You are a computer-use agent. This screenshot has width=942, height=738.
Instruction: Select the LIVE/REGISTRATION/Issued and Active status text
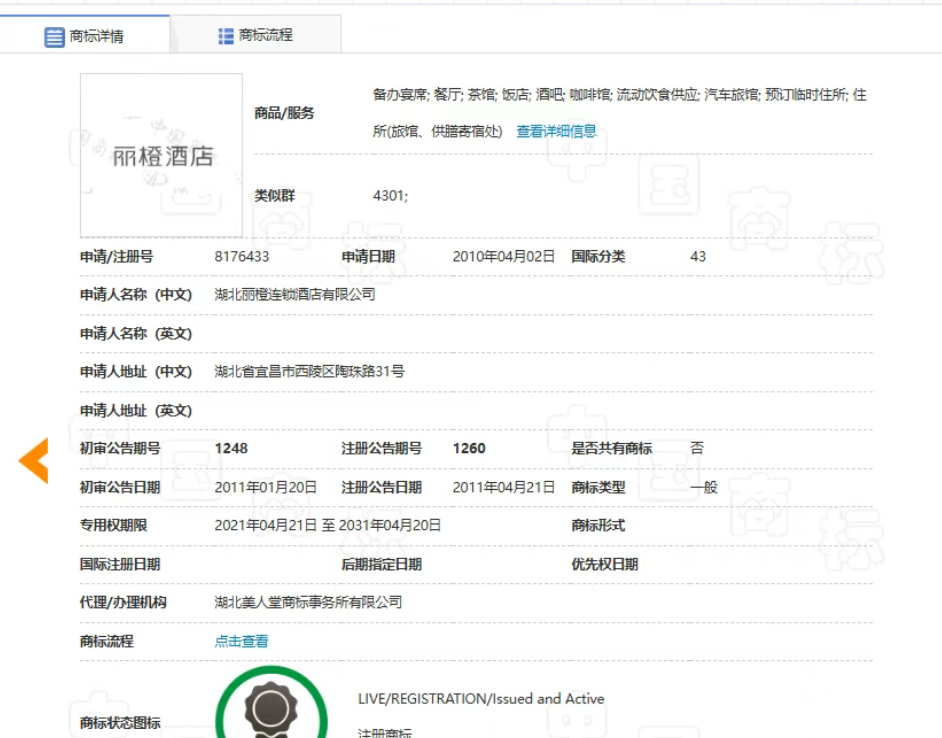pos(481,698)
